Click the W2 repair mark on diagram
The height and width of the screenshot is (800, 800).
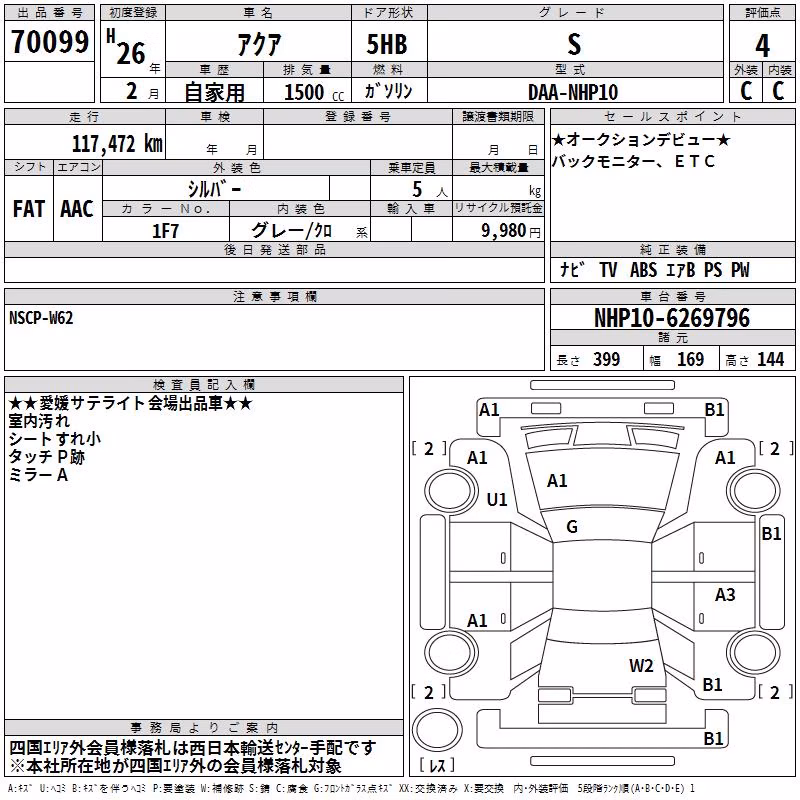click(x=641, y=666)
